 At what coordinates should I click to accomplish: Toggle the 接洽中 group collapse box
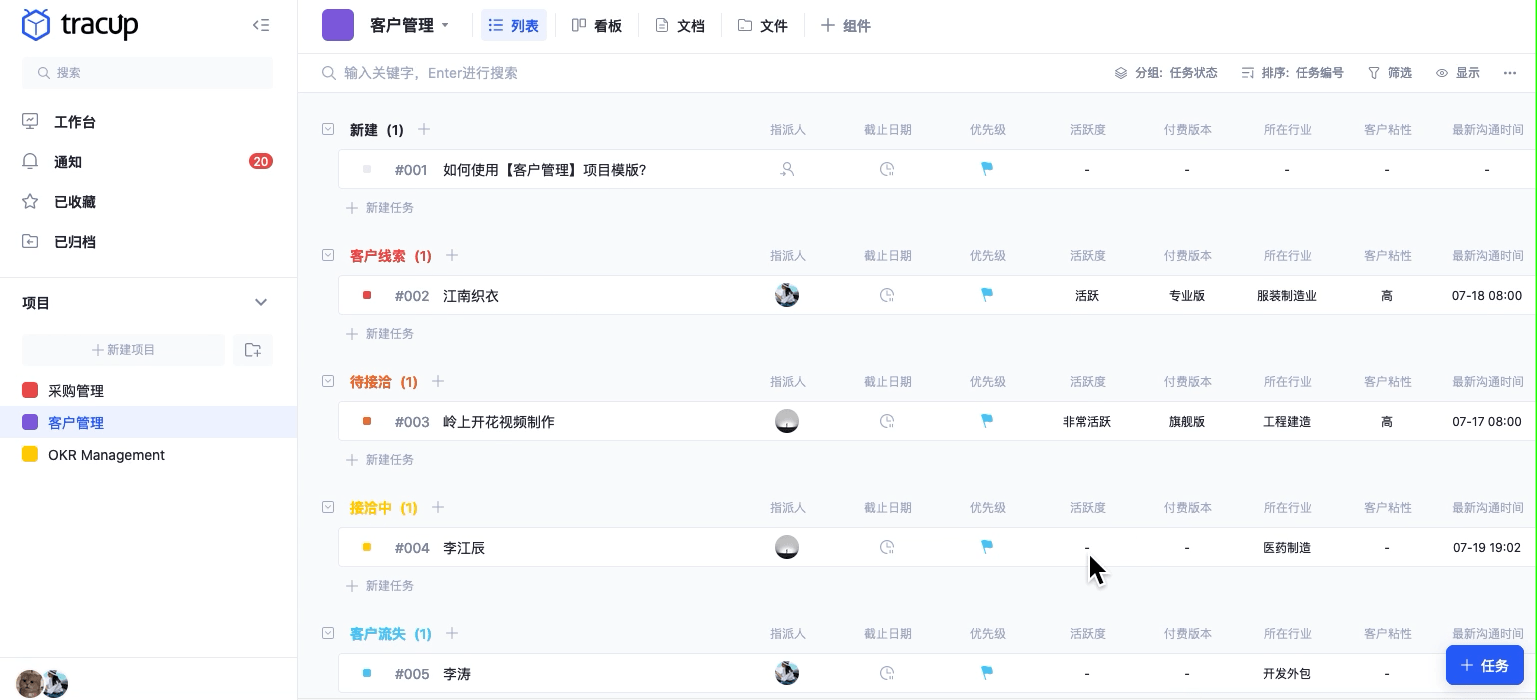(x=328, y=507)
